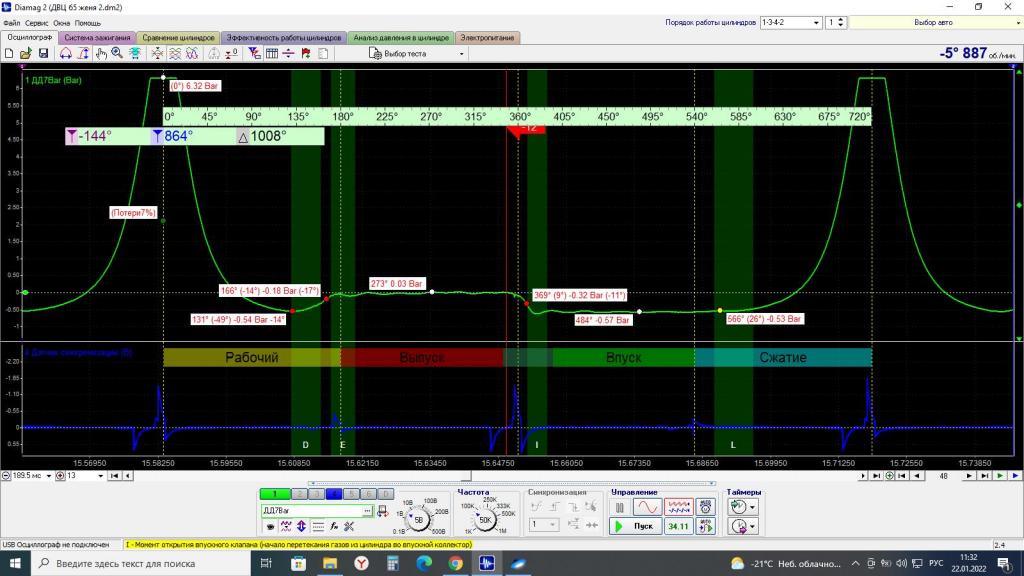Click the function fx icon
The width and height of the screenshot is (1024, 576).
pos(334,526)
